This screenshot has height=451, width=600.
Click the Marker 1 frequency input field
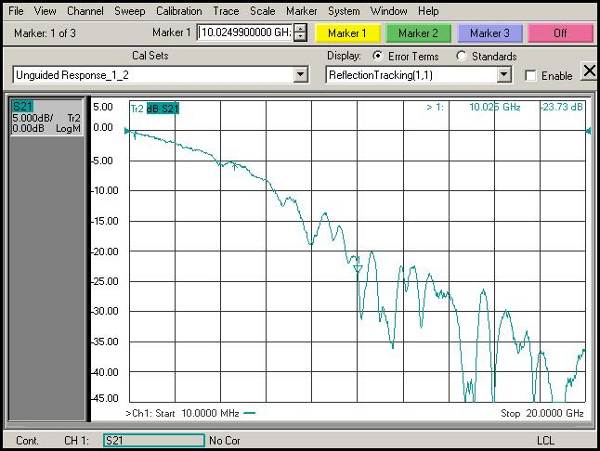(244, 33)
